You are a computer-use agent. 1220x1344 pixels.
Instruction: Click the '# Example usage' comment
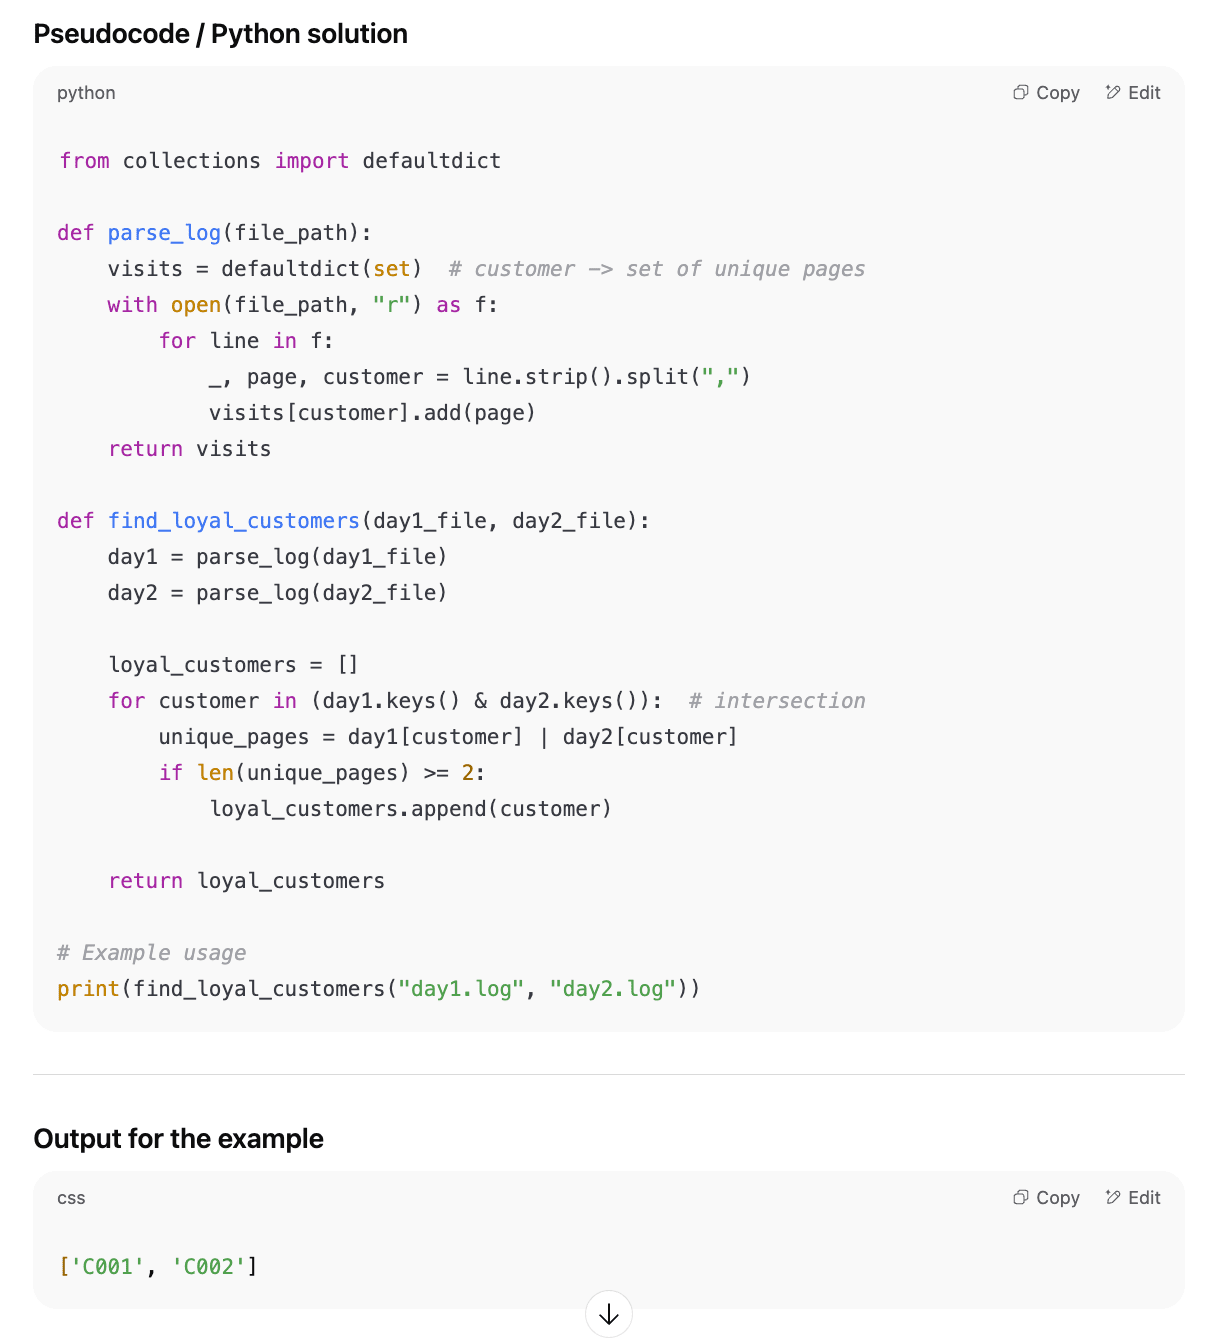(x=152, y=953)
